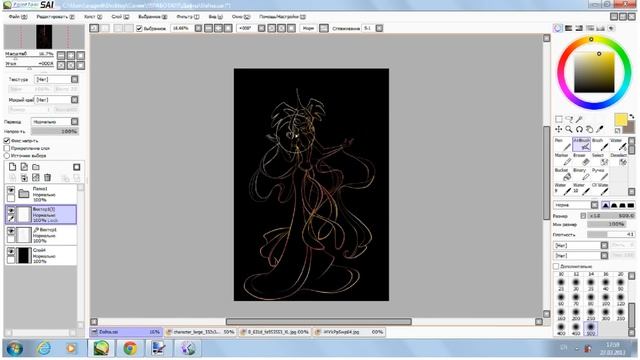Open the Вид menu
Viewport: 640px width, 360px height.
[x=216, y=17]
